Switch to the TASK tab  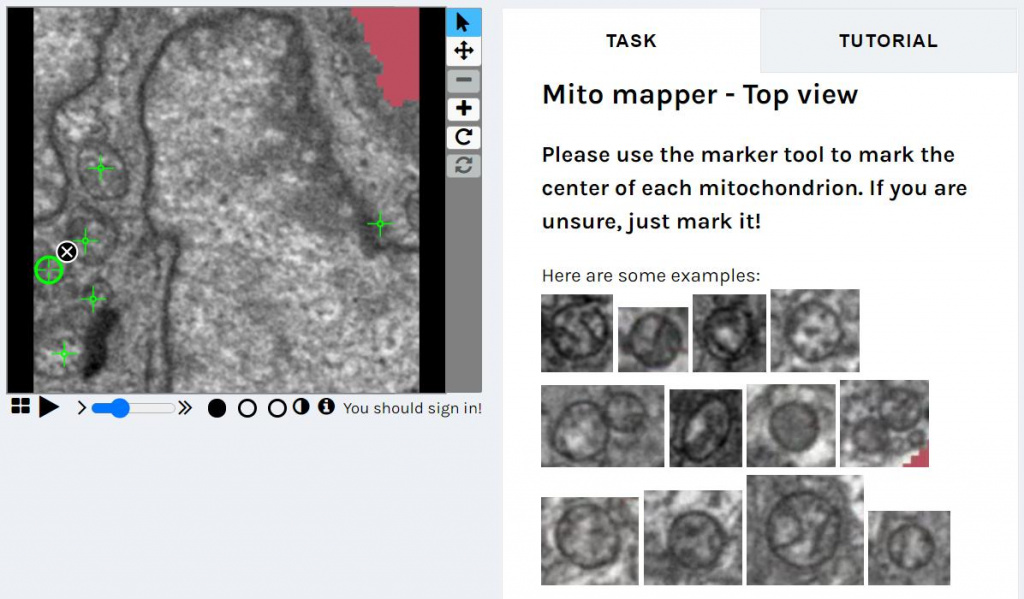point(631,41)
